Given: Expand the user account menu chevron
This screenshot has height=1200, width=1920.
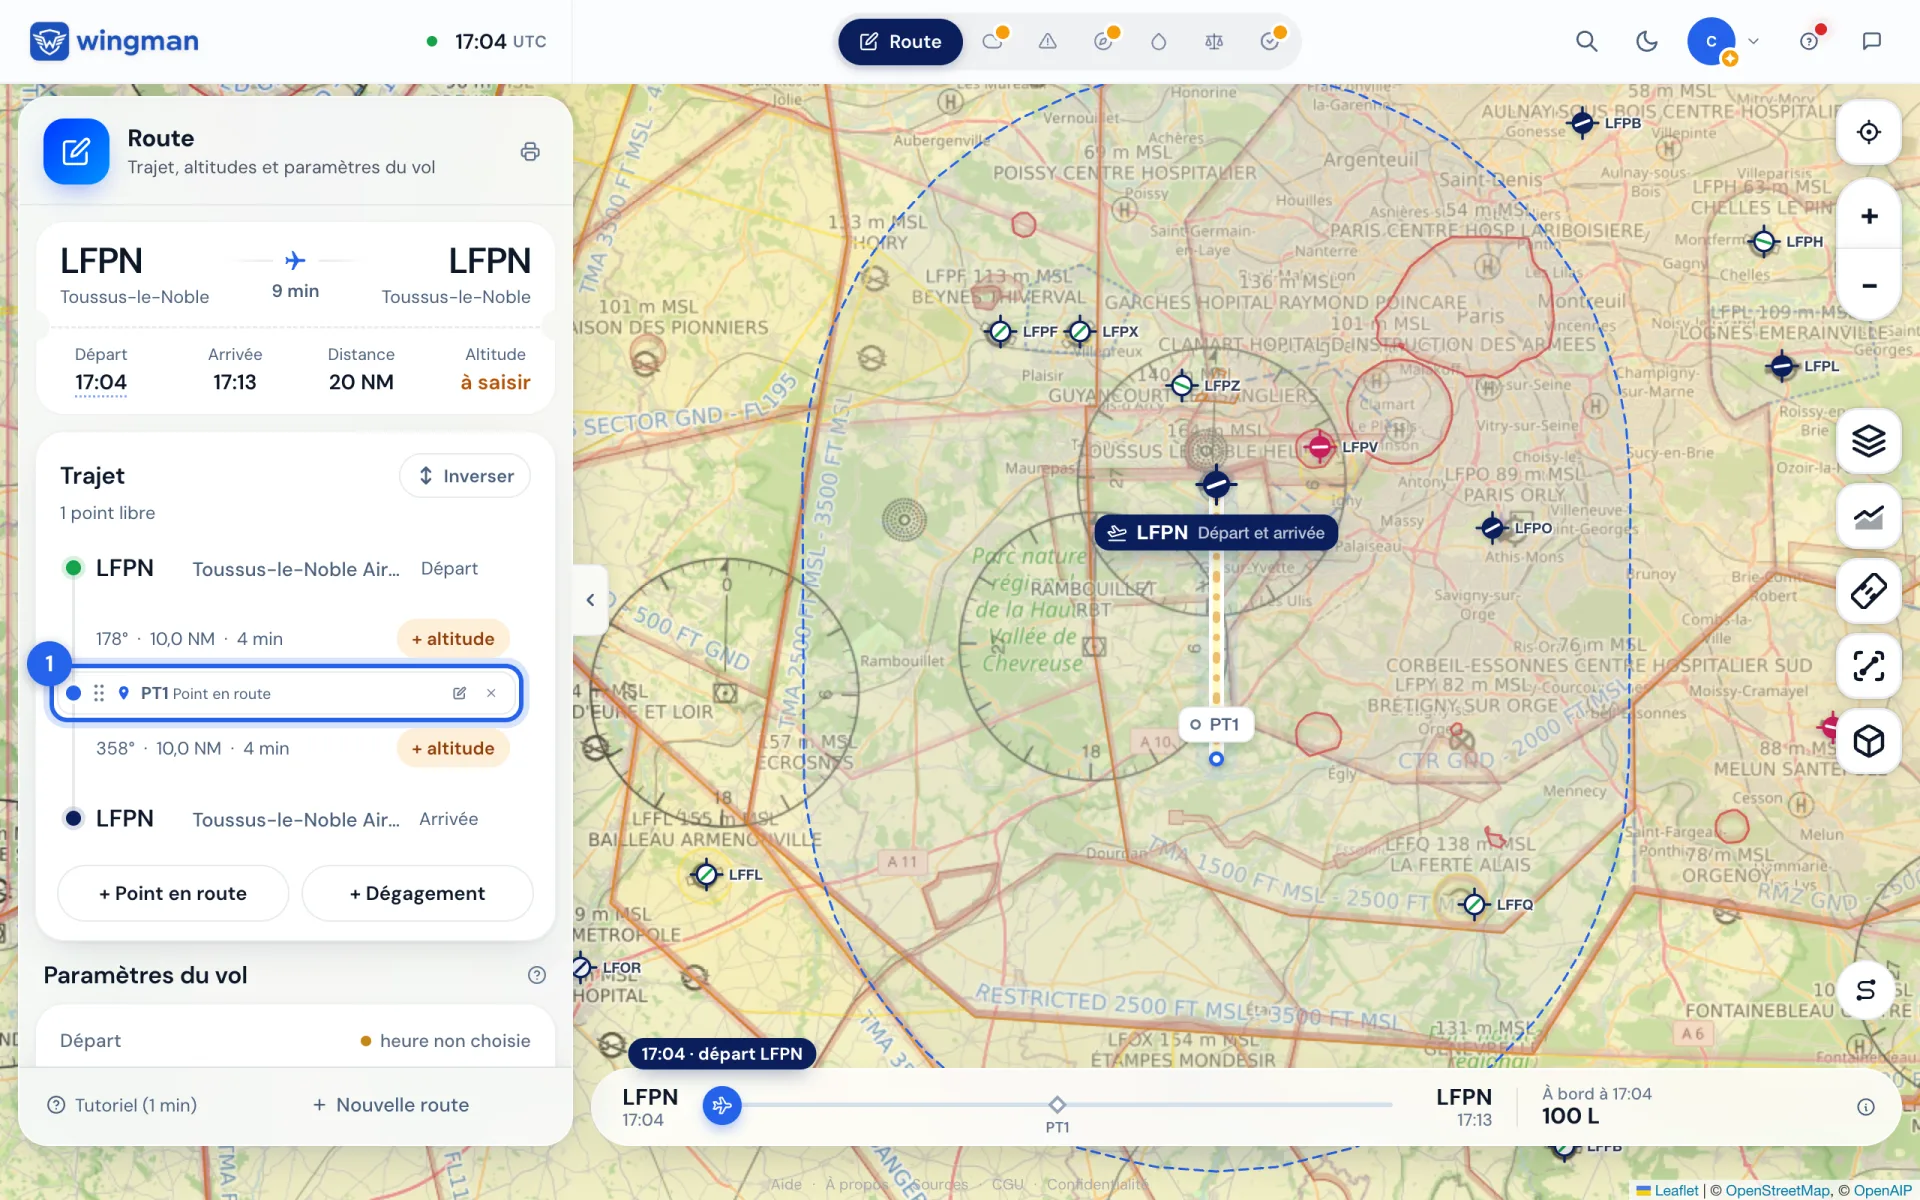Looking at the screenshot, I should 1753,41.
